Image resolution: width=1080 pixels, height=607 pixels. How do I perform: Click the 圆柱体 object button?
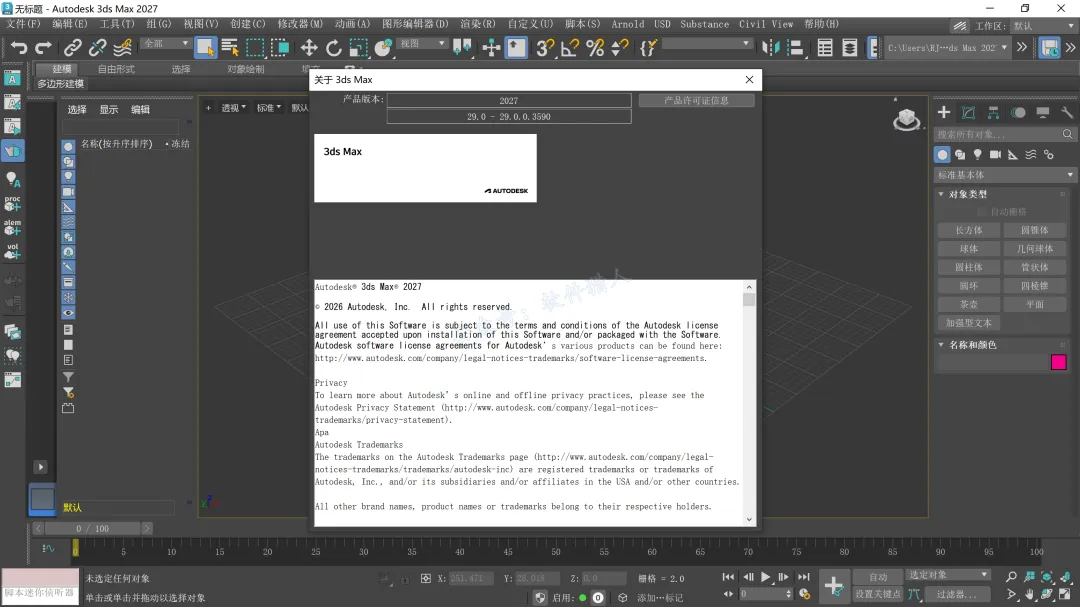click(x=968, y=267)
